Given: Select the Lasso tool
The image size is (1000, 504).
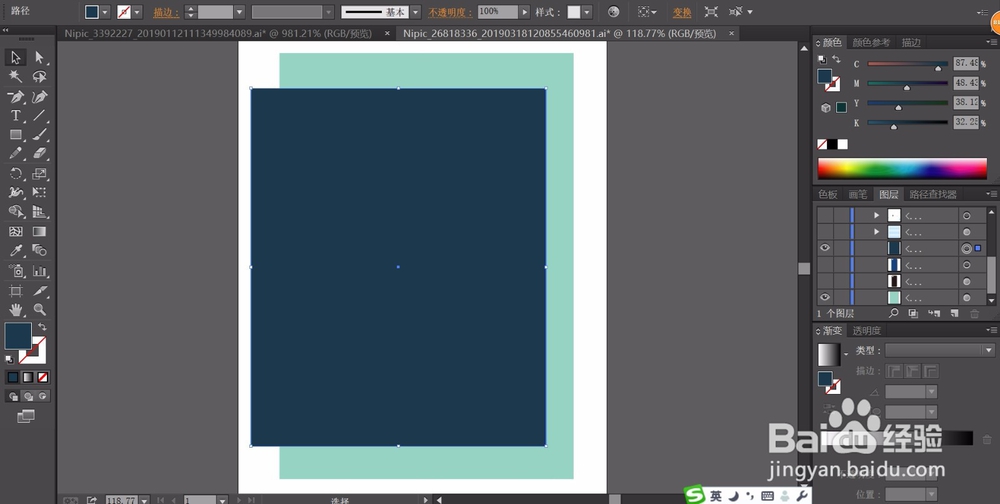Looking at the screenshot, I should (x=40, y=77).
